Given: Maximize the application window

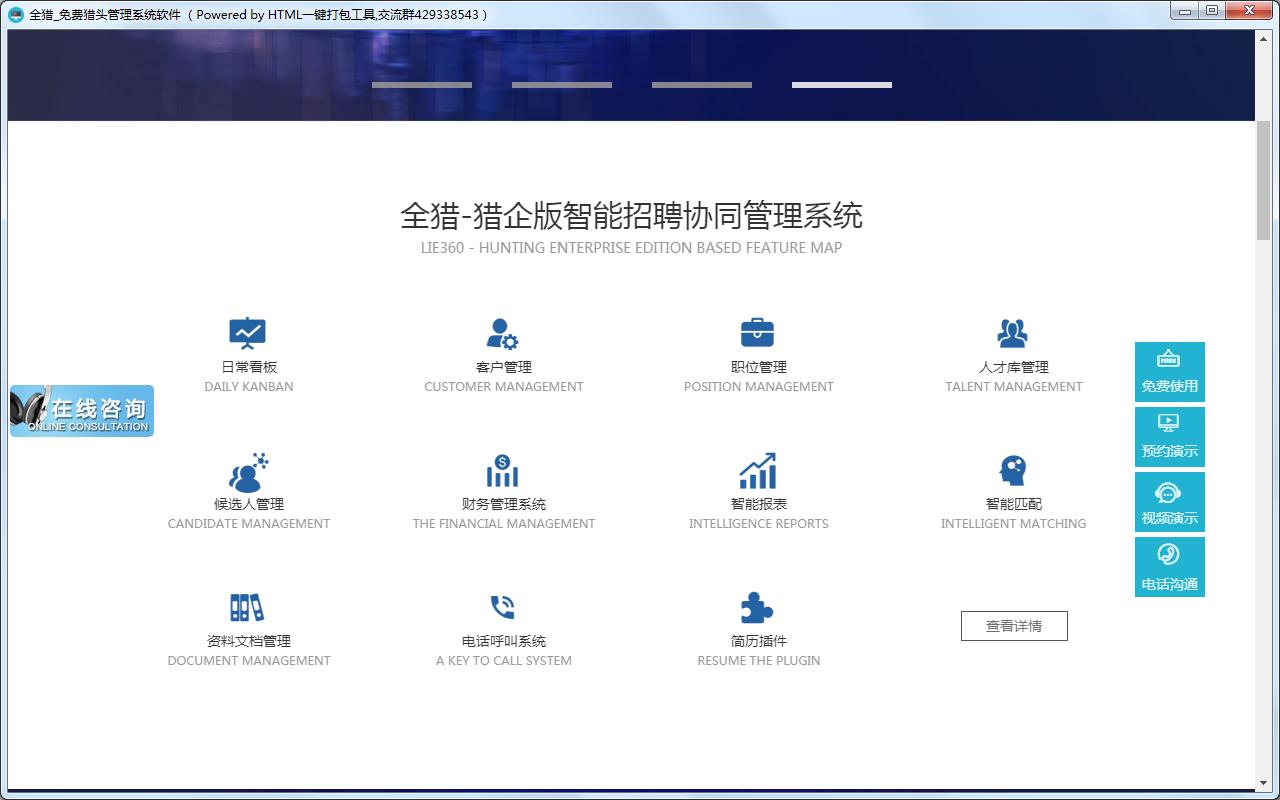Looking at the screenshot, I should [1211, 11].
